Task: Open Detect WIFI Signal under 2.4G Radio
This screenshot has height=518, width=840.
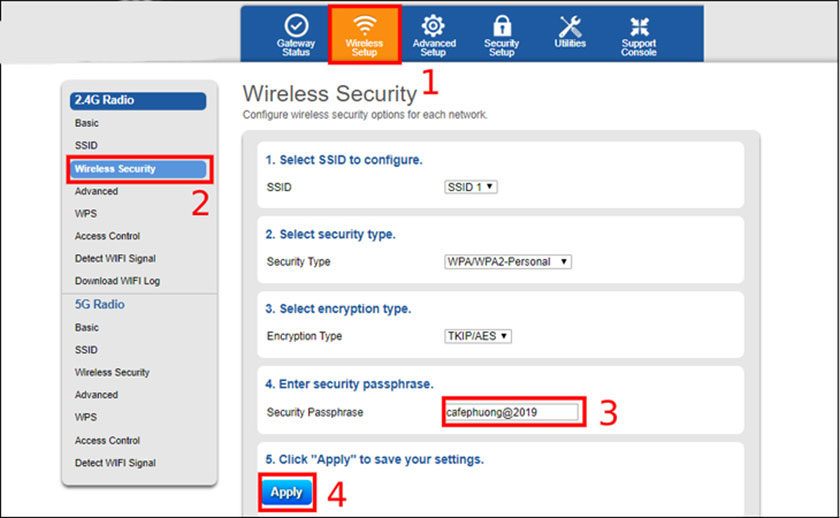Action: (115, 259)
